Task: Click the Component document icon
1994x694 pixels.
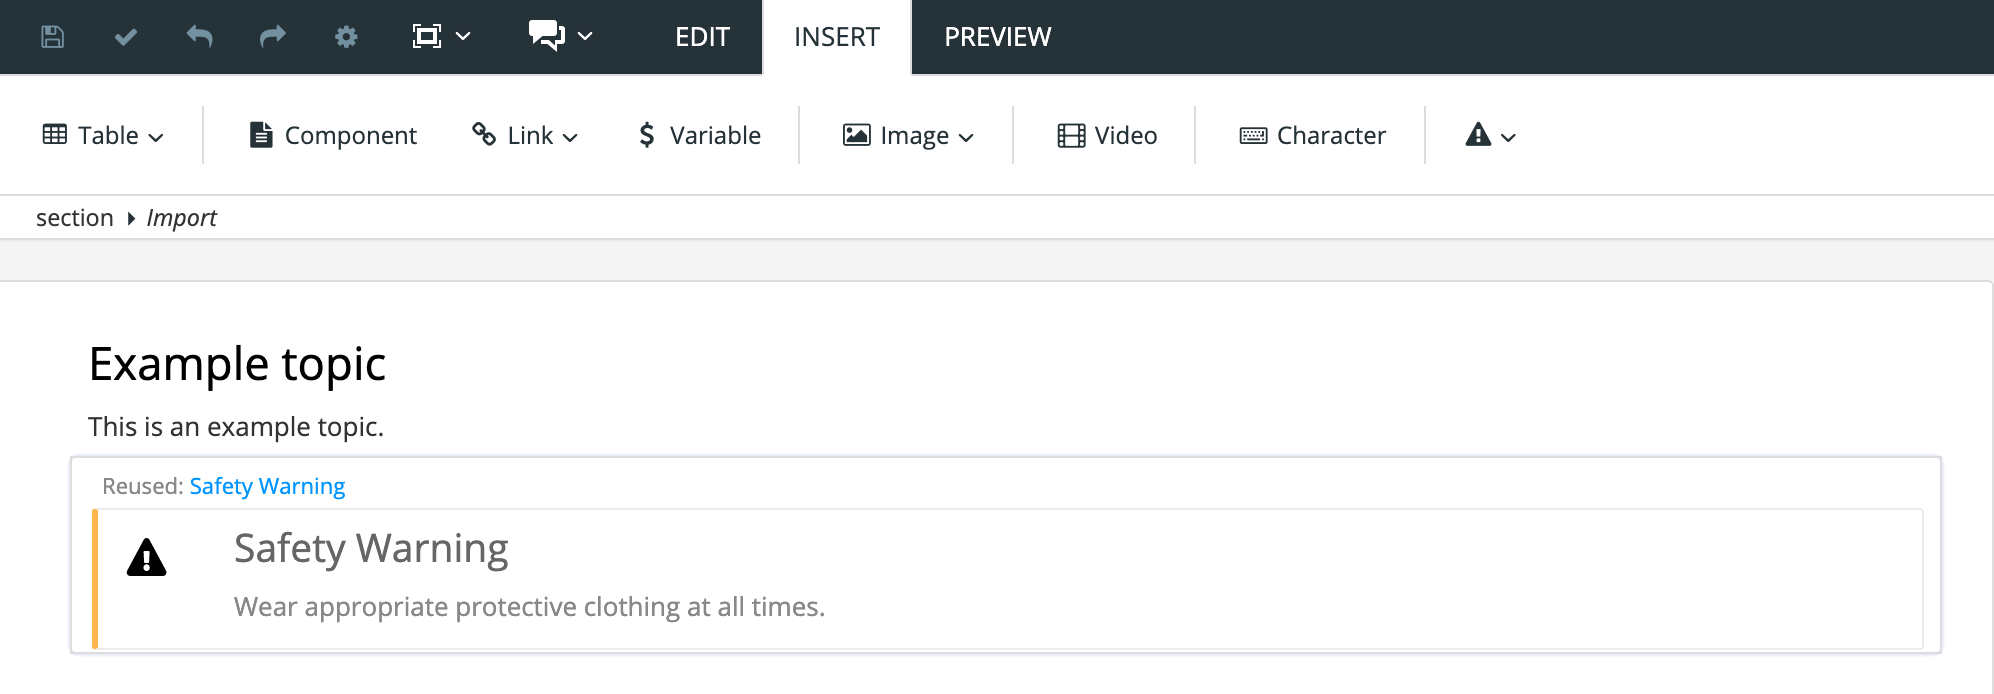Action: click(261, 134)
